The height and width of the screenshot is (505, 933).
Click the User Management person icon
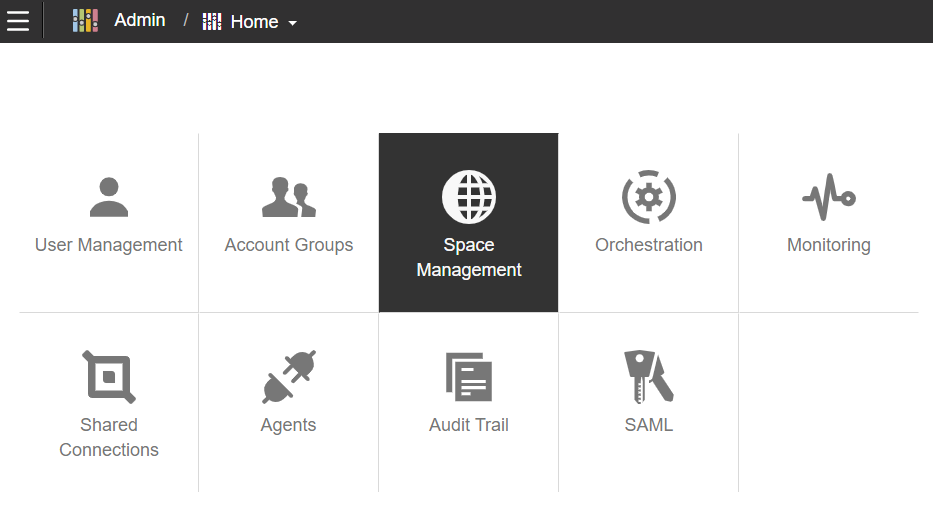click(109, 197)
